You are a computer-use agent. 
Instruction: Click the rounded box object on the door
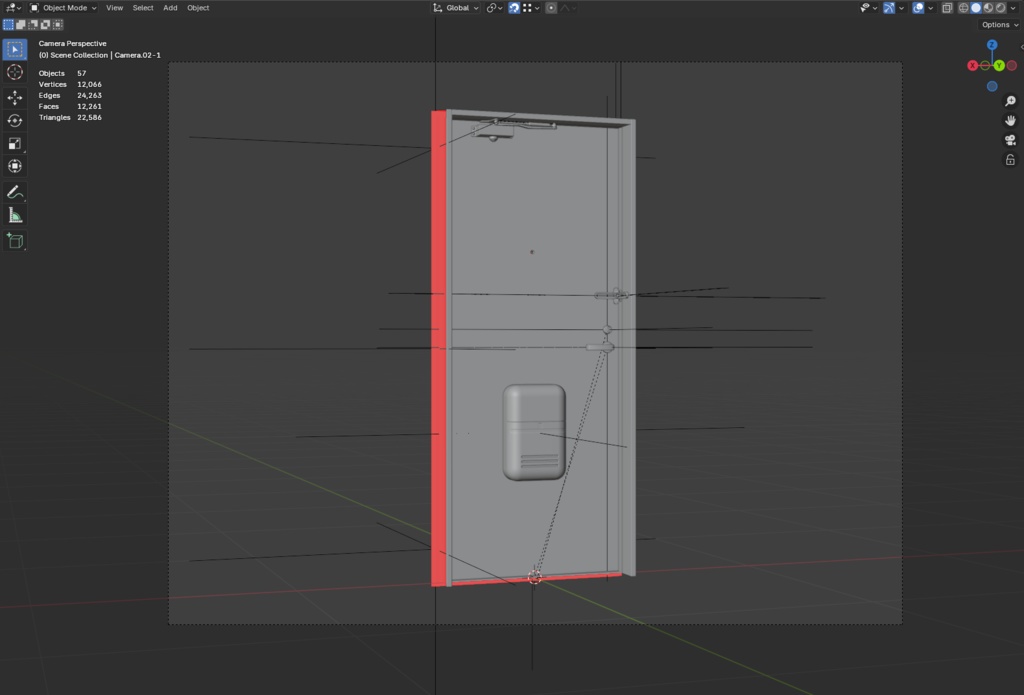pyautogui.click(x=534, y=432)
